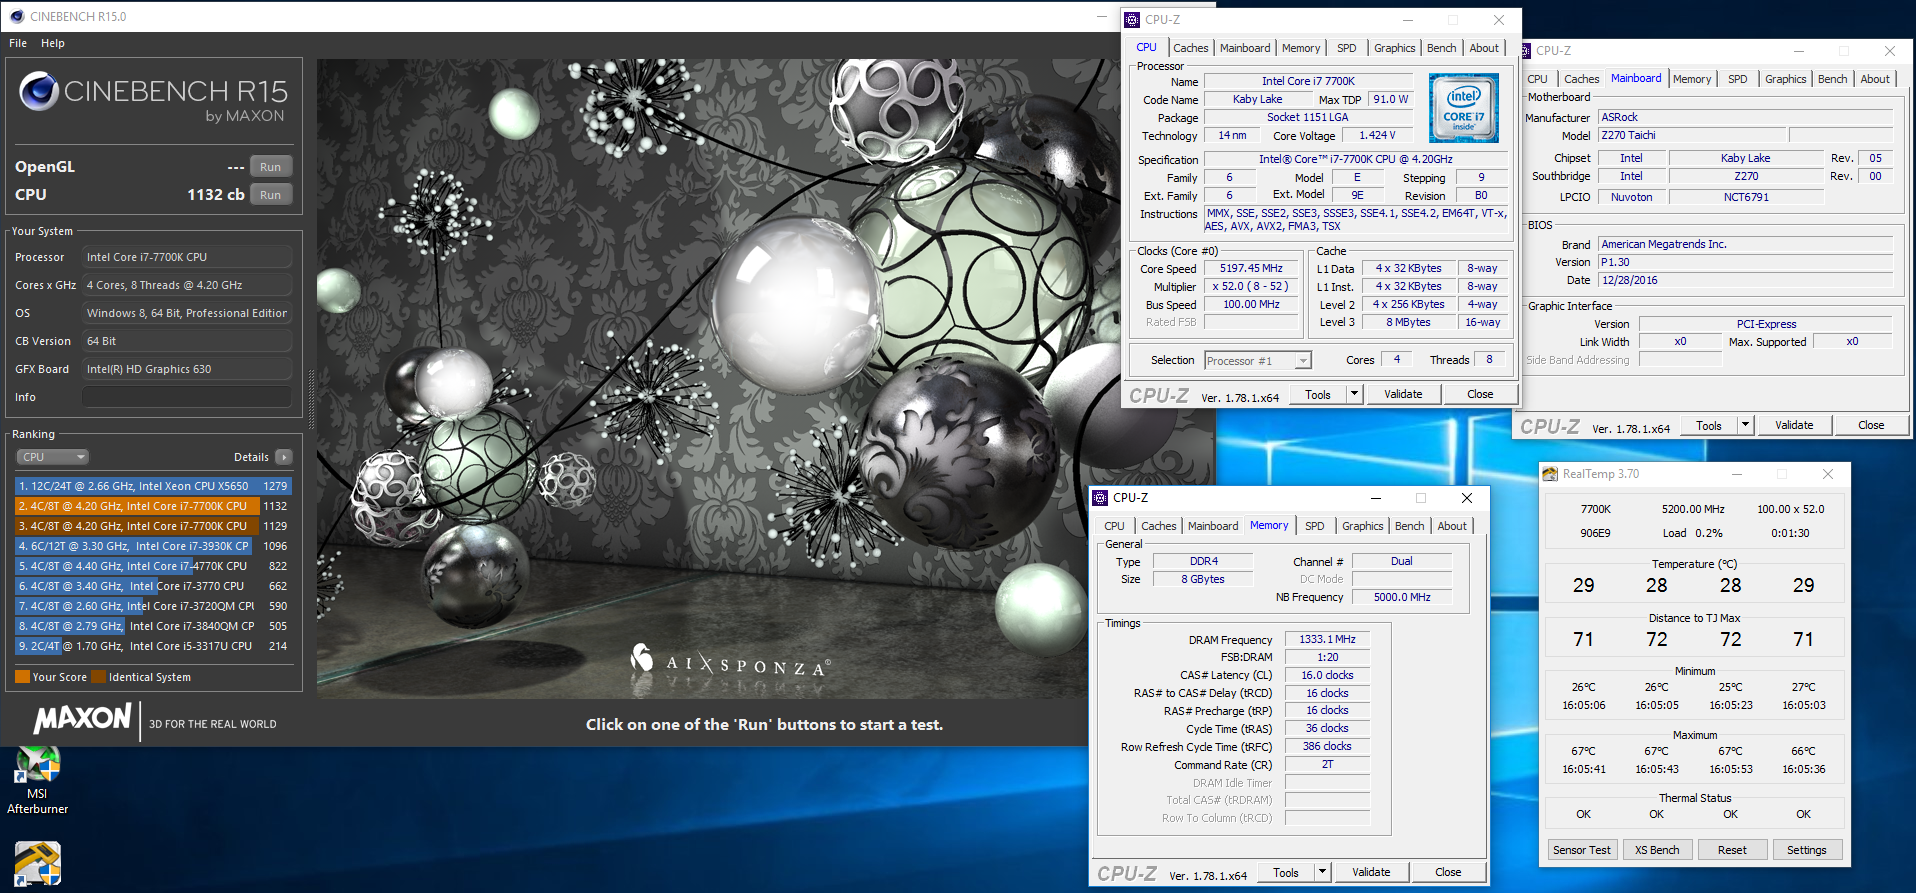Click the CPU-Z title bar icon in processor window

(x=1132, y=19)
